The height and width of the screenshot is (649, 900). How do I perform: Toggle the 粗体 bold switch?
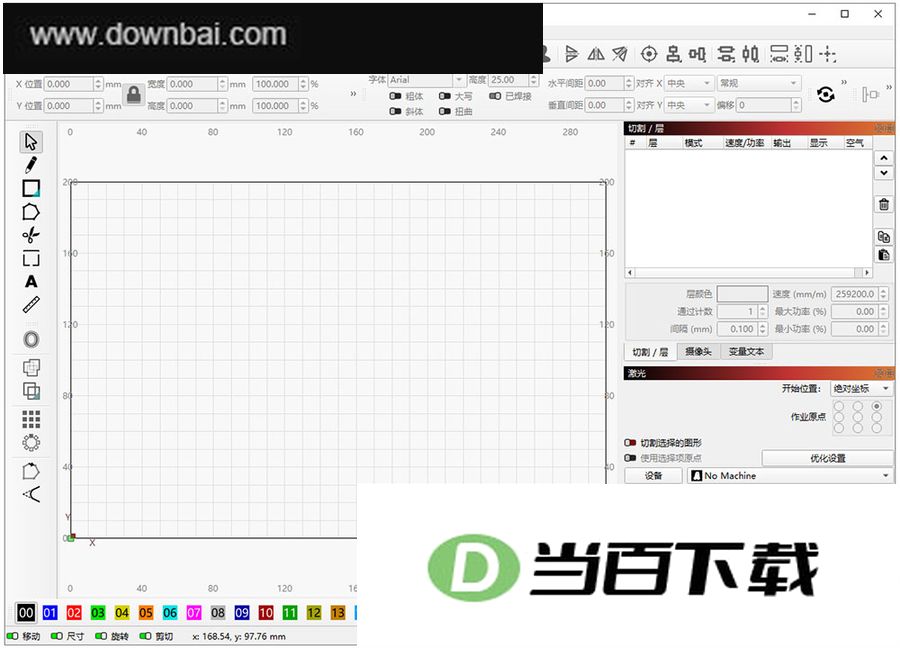(x=395, y=96)
